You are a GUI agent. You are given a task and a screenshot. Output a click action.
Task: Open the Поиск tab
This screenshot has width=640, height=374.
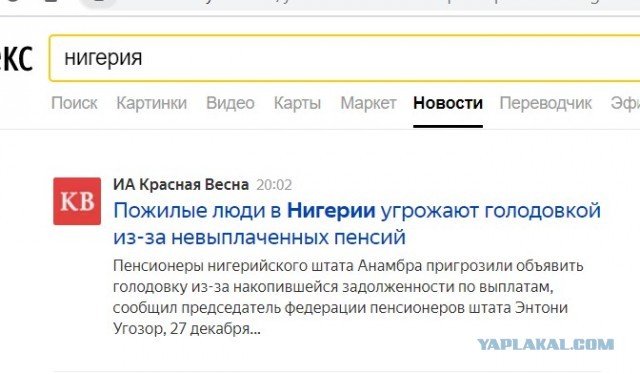coord(74,103)
